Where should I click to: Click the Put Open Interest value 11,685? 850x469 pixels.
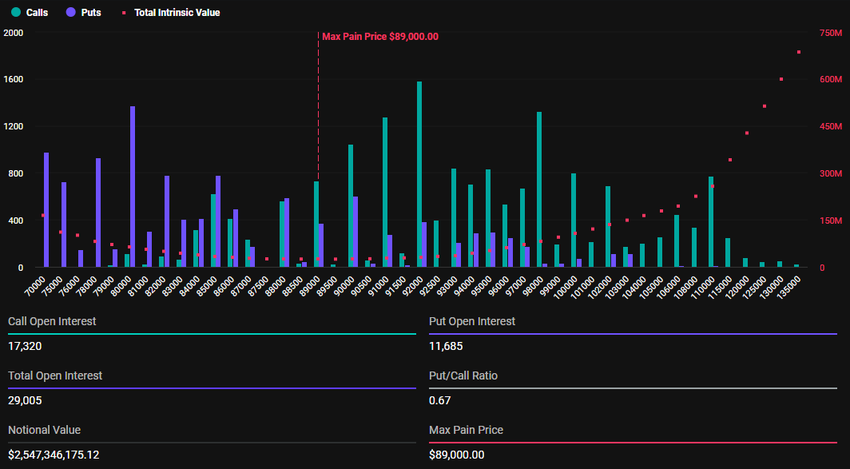[x=446, y=345]
